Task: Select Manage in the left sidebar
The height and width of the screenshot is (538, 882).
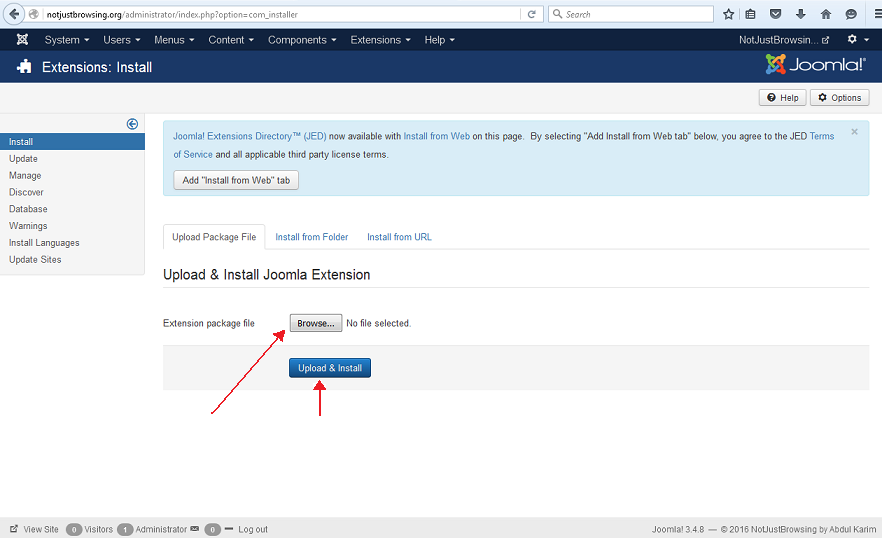Action: point(25,175)
